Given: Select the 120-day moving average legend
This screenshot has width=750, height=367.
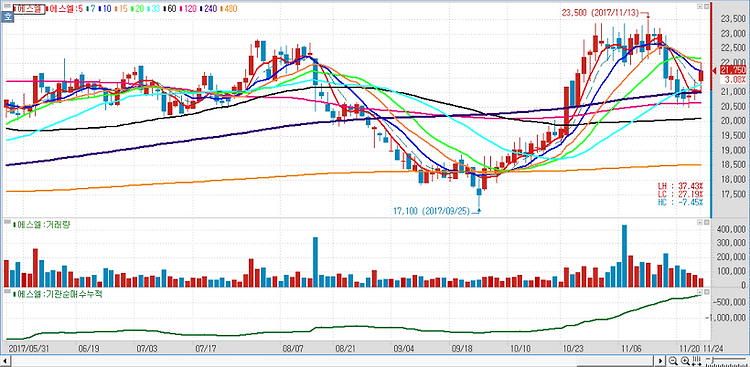Looking at the screenshot, I should pos(188,9).
